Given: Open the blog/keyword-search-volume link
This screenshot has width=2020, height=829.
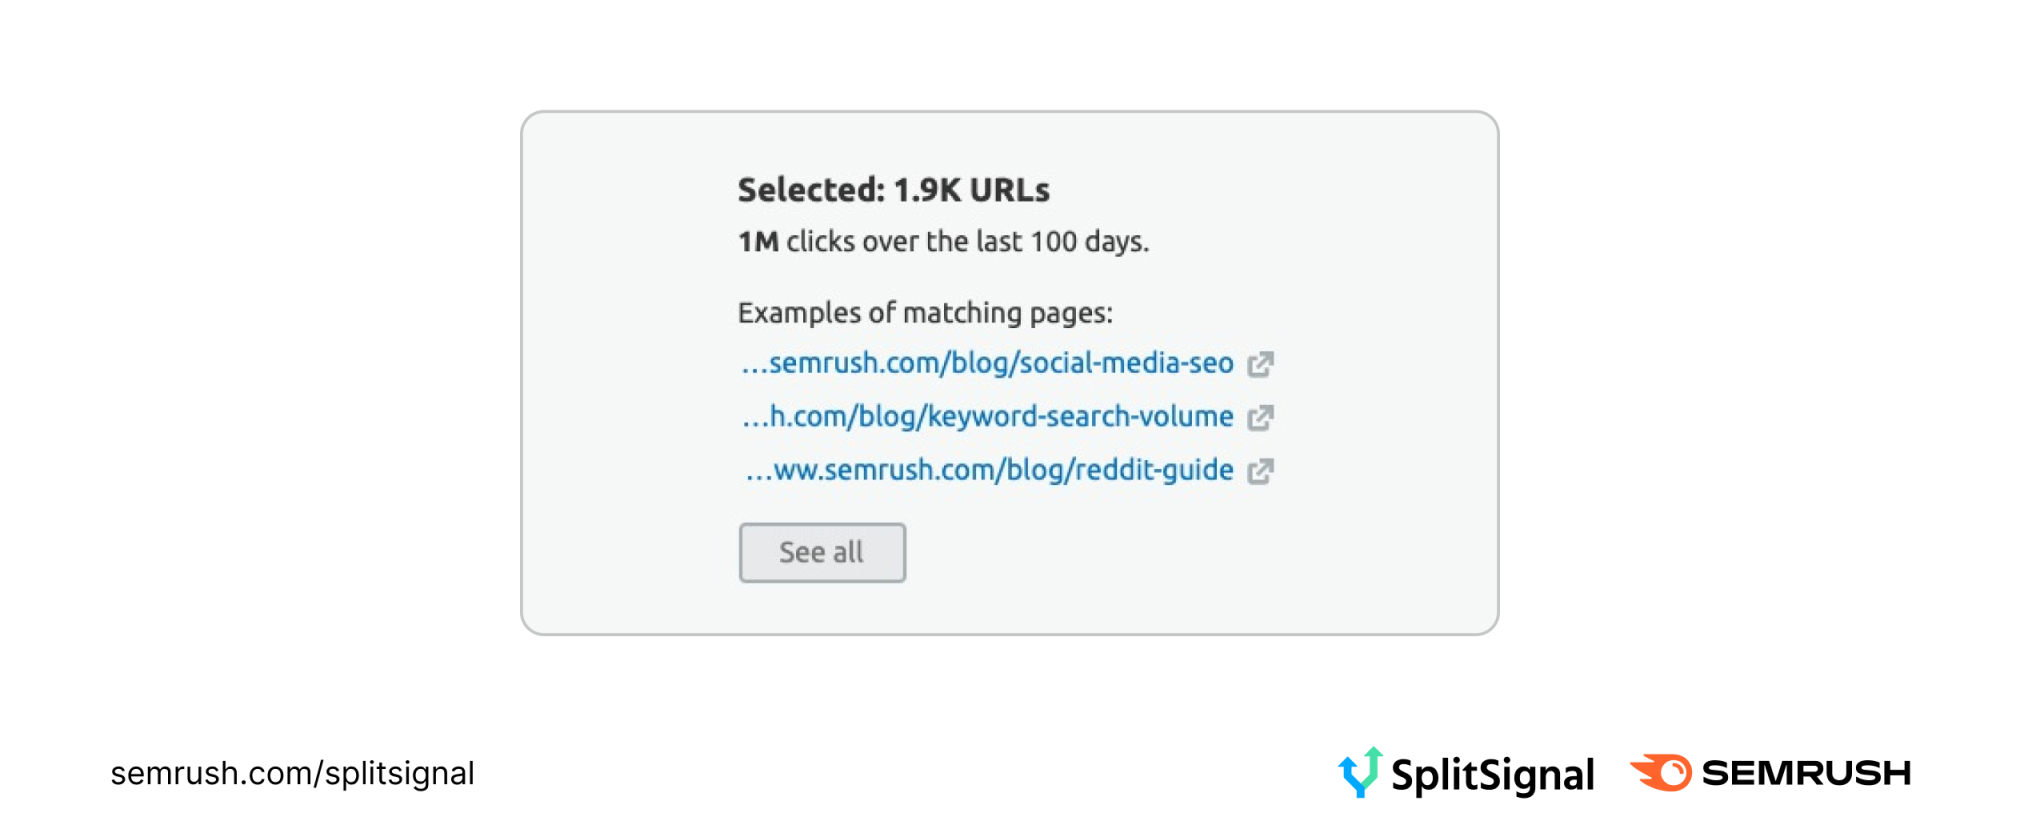Looking at the screenshot, I should (985, 417).
